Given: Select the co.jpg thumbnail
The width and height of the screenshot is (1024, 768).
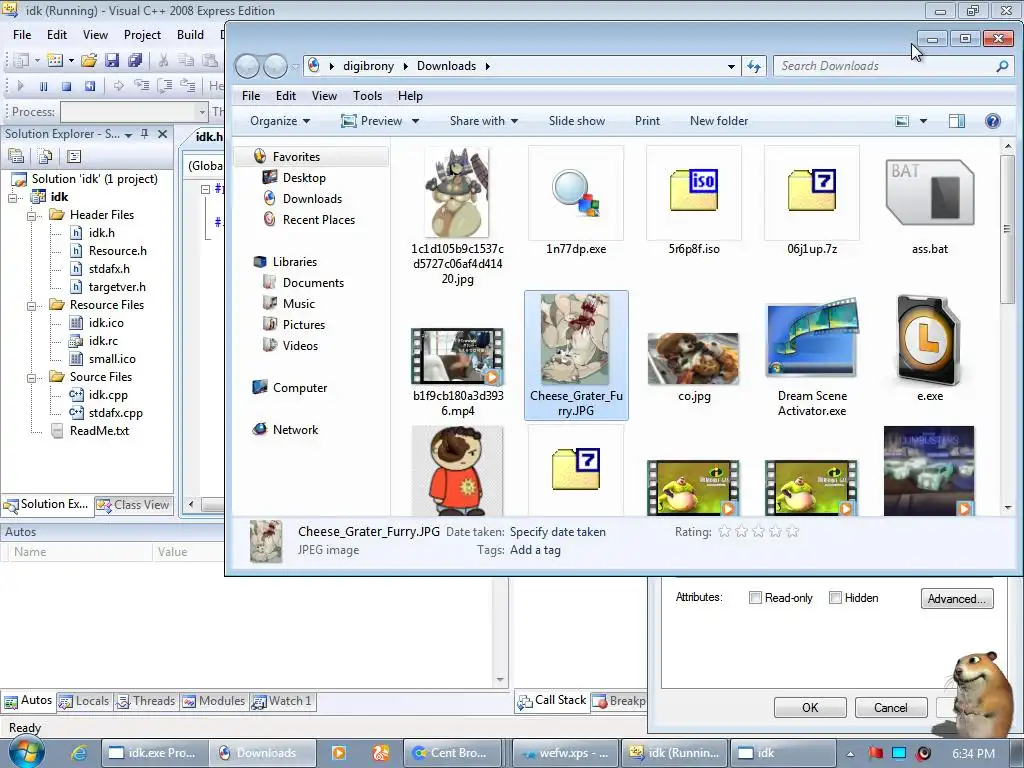Looking at the screenshot, I should (694, 358).
